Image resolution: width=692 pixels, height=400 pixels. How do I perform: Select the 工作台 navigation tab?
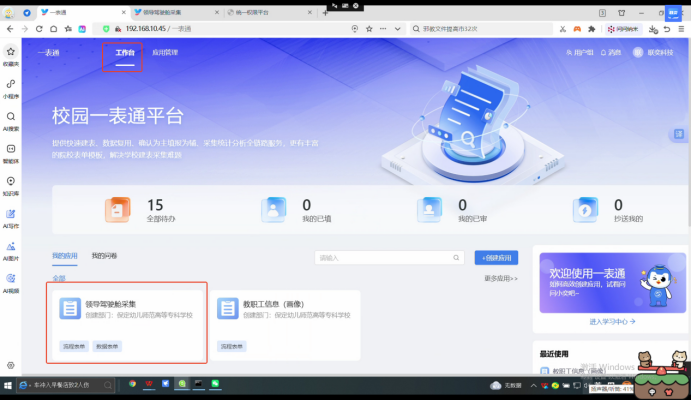[x=125, y=53]
